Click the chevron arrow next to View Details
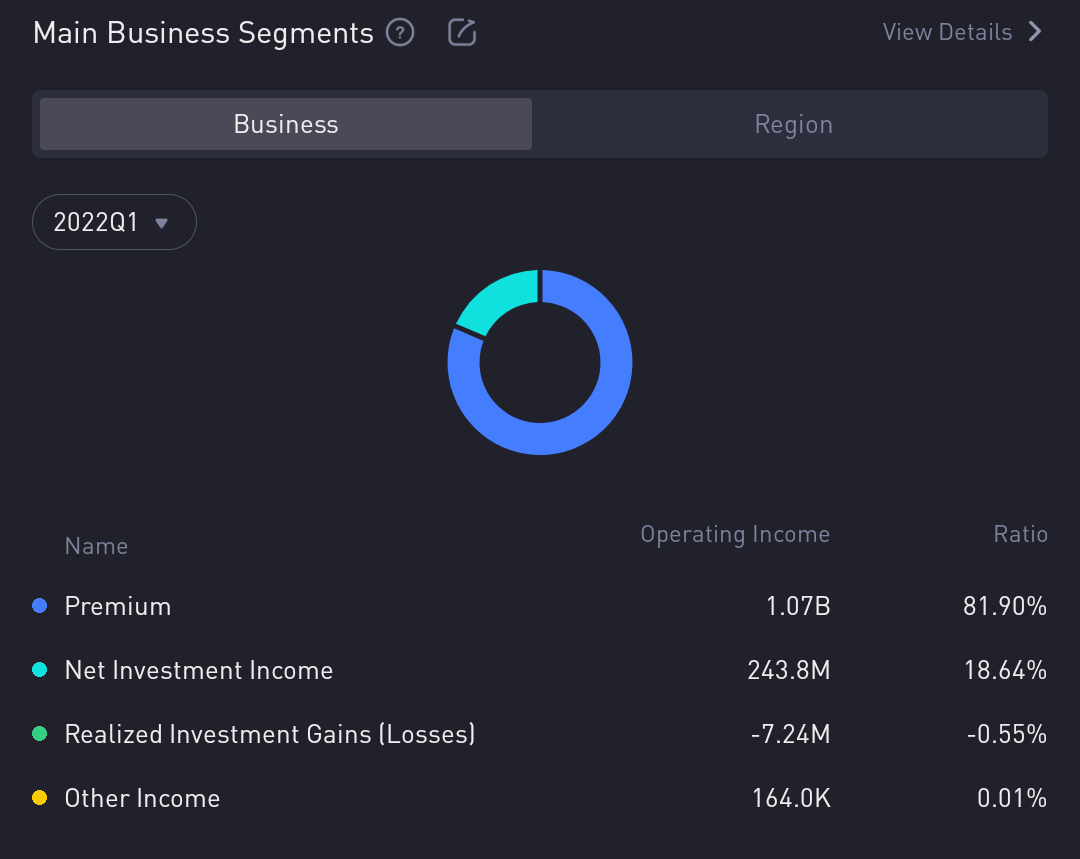This screenshot has width=1080, height=859. click(x=1035, y=32)
